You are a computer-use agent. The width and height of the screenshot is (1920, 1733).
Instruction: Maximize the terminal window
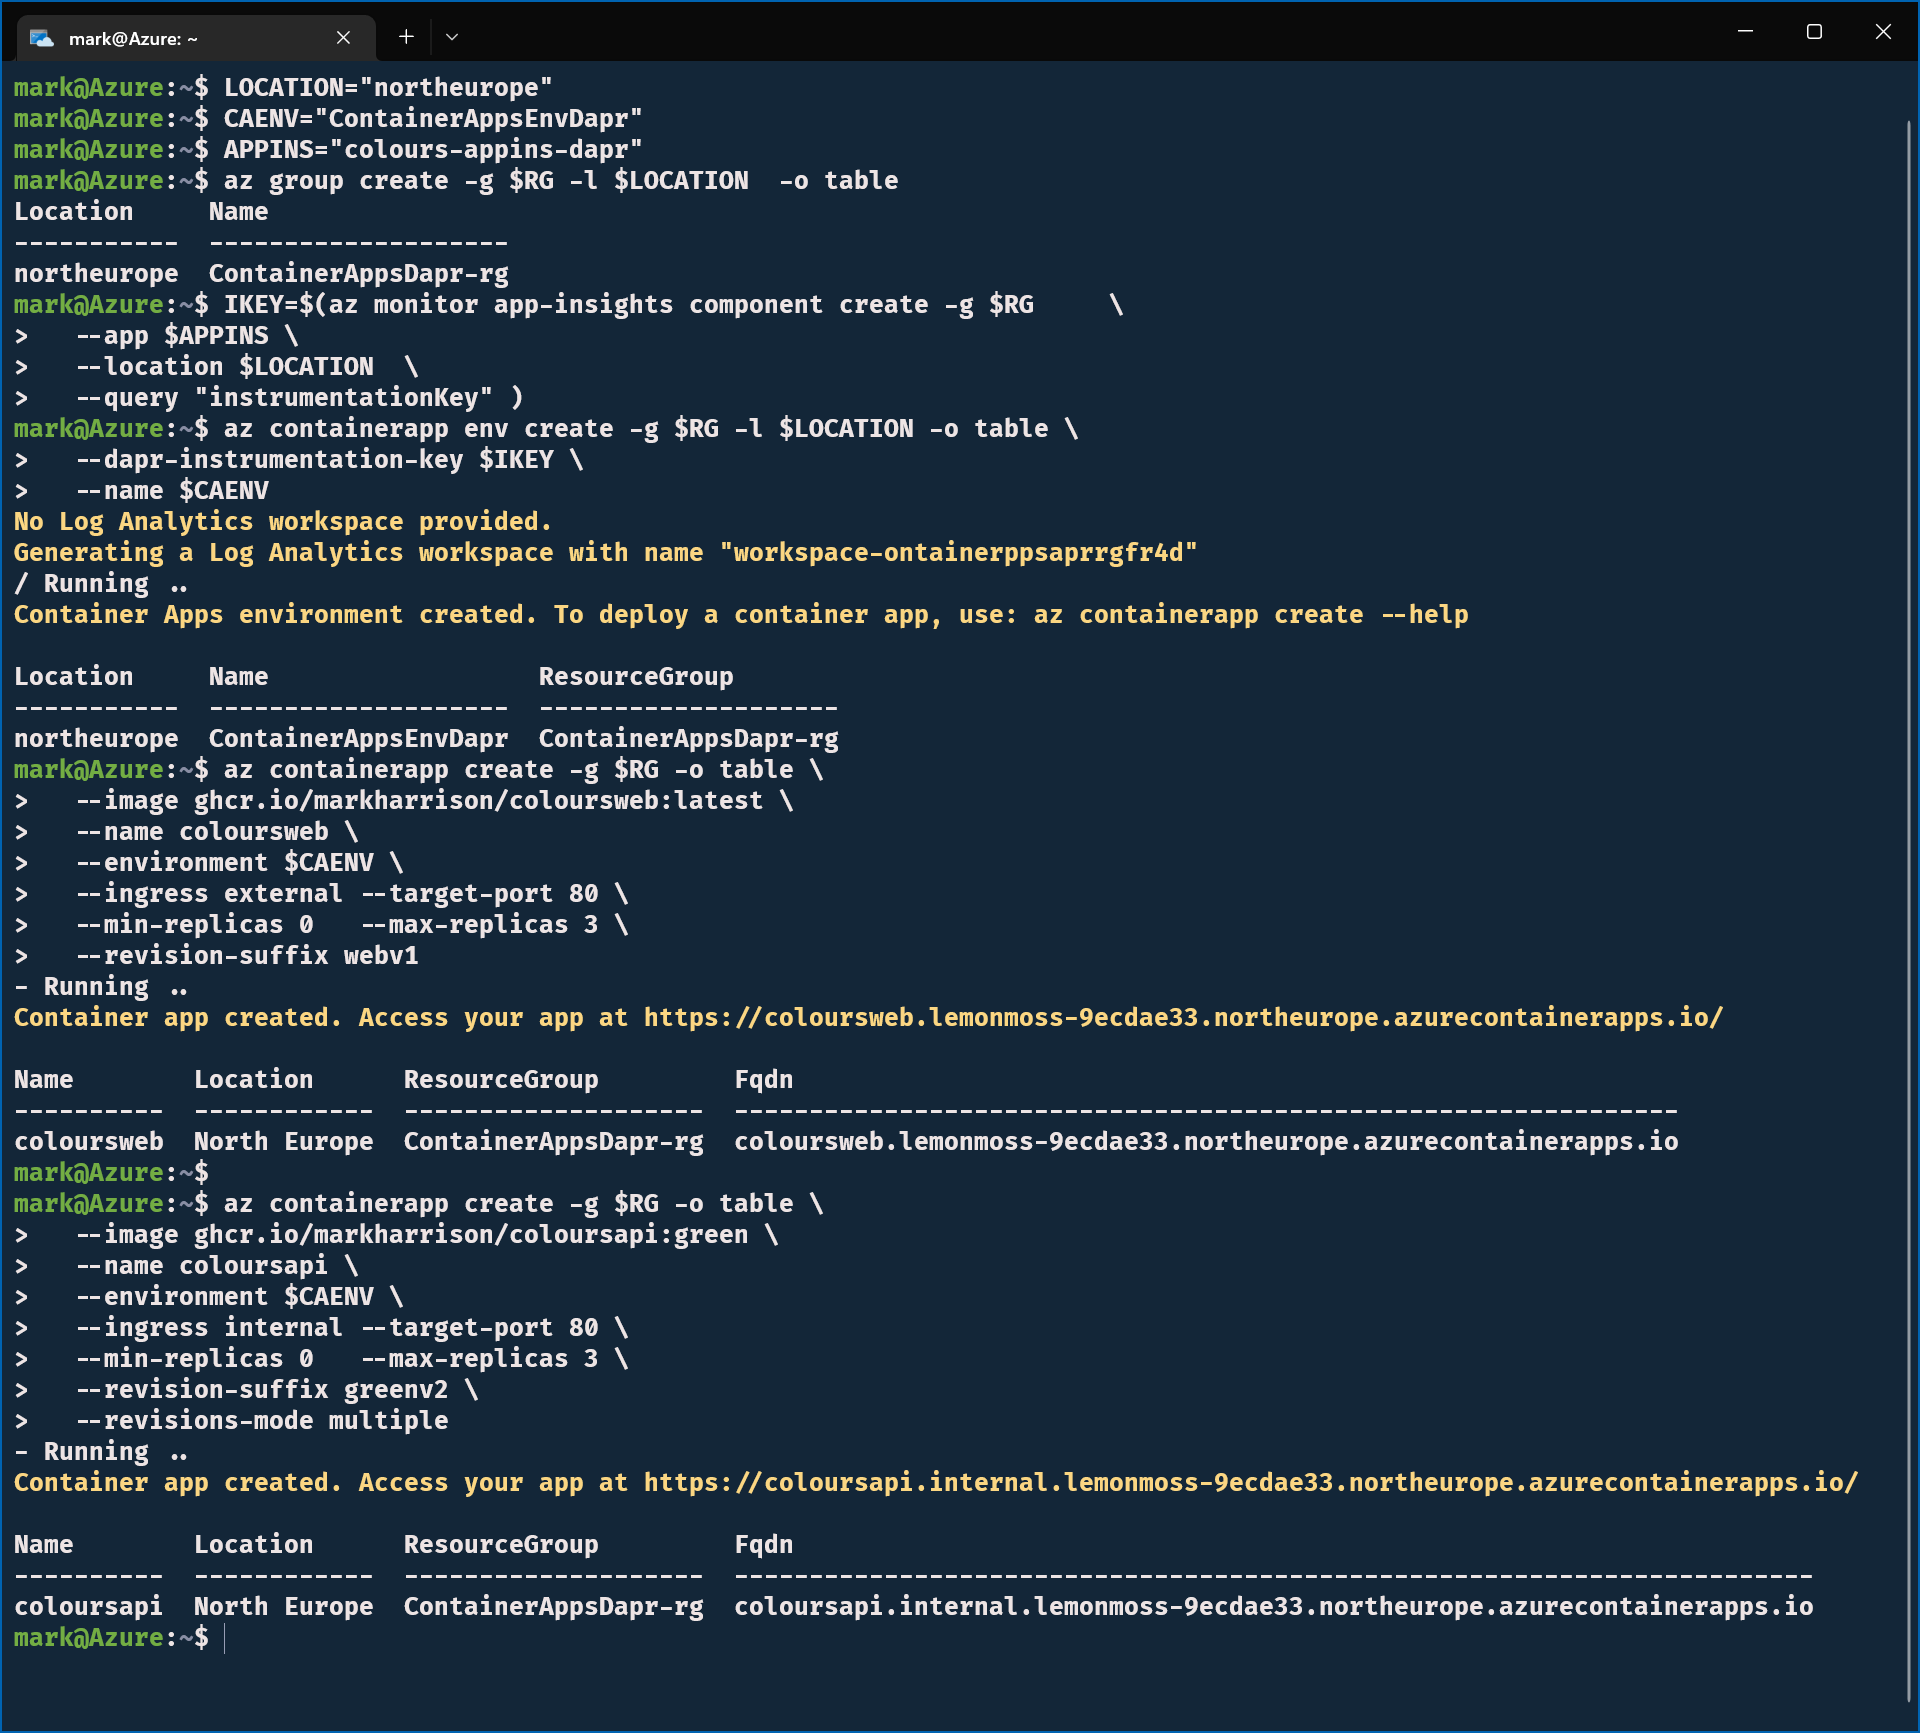click(1814, 32)
